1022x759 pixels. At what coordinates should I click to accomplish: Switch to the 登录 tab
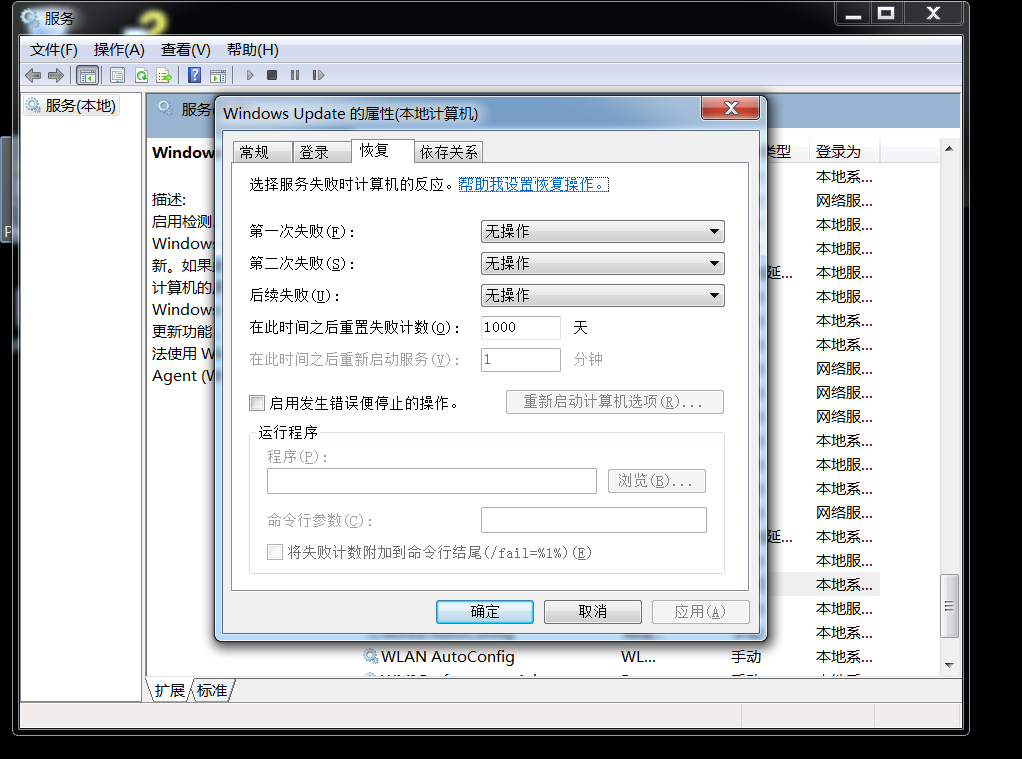click(x=321, y=153)
